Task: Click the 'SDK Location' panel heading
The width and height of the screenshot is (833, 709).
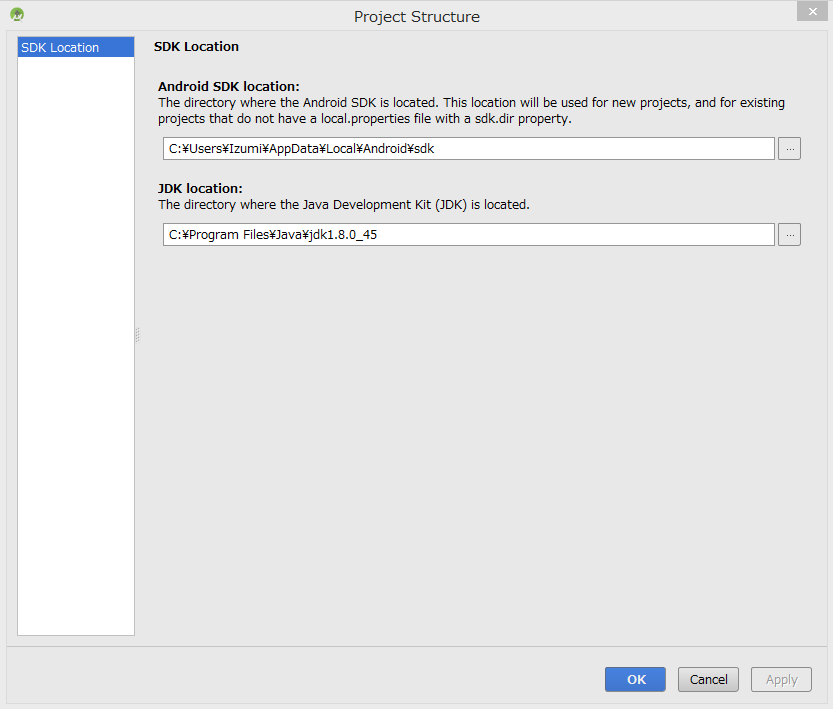Action: [197, 47]
